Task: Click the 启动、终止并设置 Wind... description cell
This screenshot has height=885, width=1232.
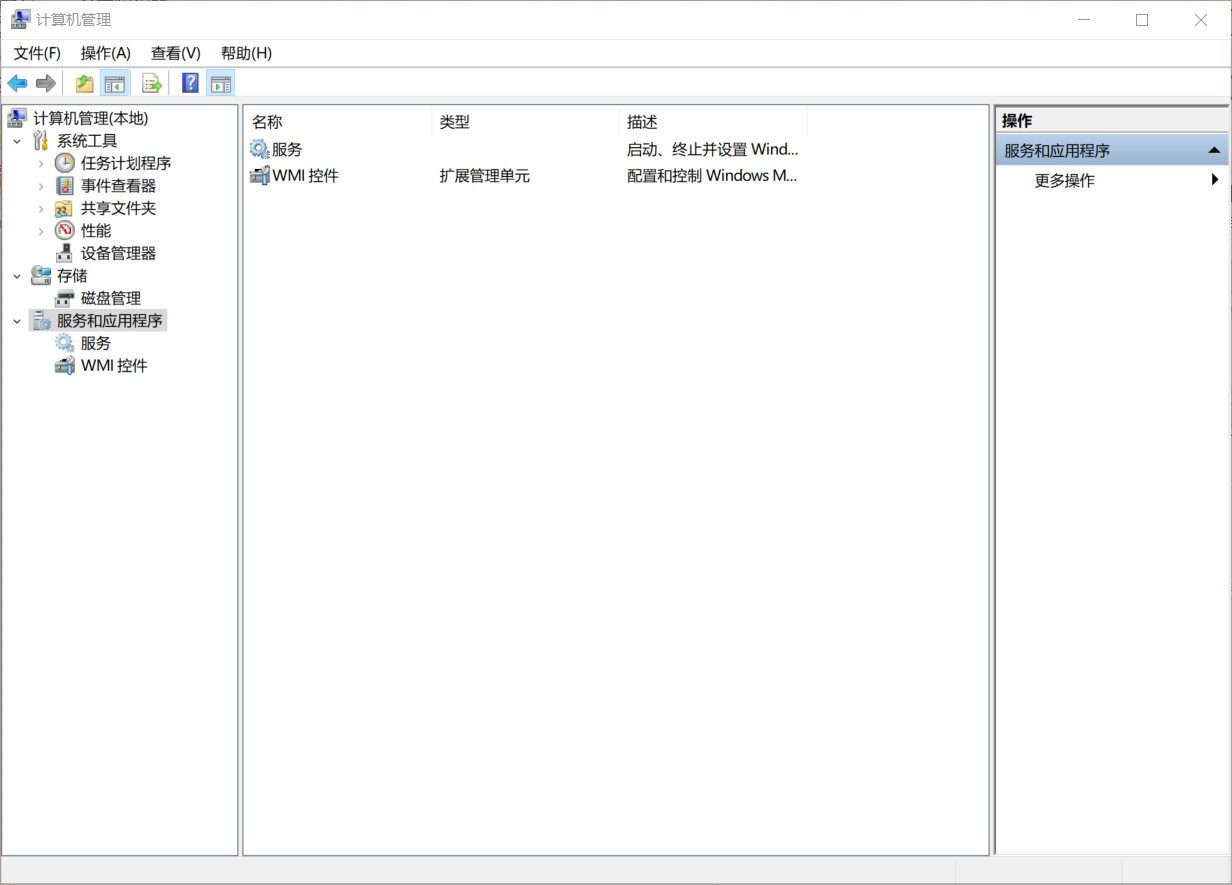Action: [713, 149]
